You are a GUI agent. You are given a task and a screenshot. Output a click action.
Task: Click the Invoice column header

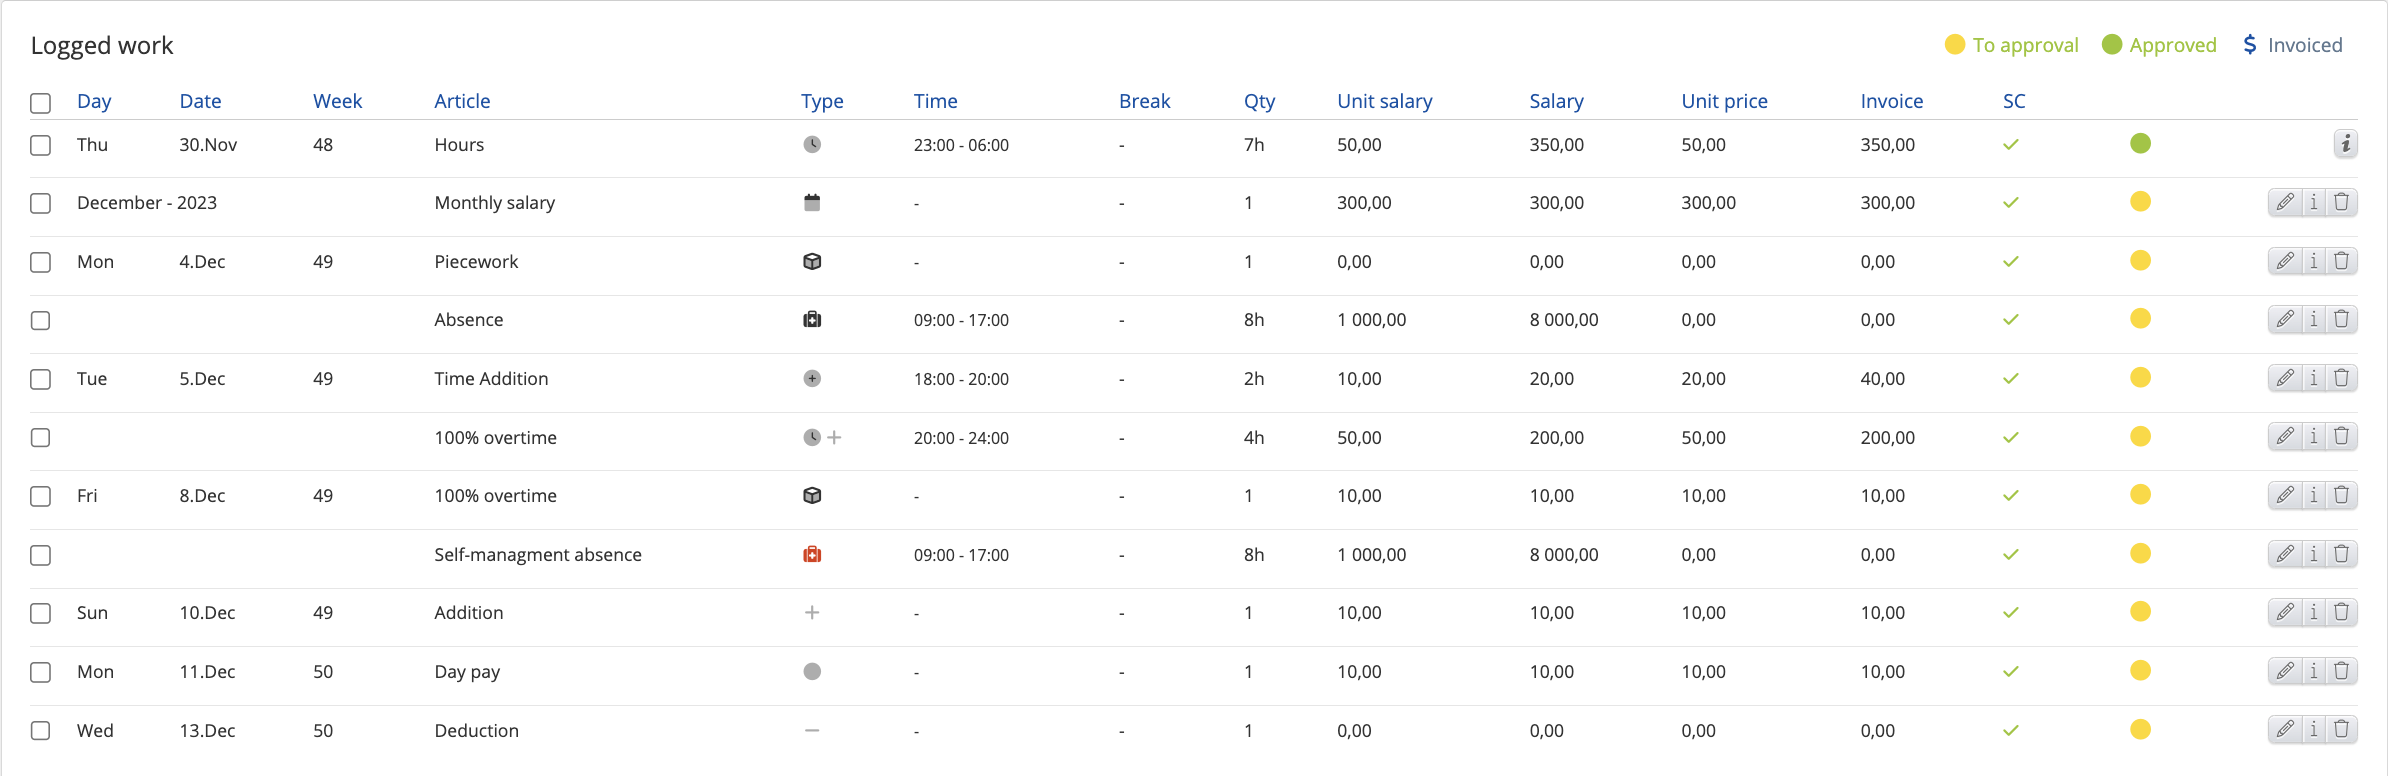1891,101
